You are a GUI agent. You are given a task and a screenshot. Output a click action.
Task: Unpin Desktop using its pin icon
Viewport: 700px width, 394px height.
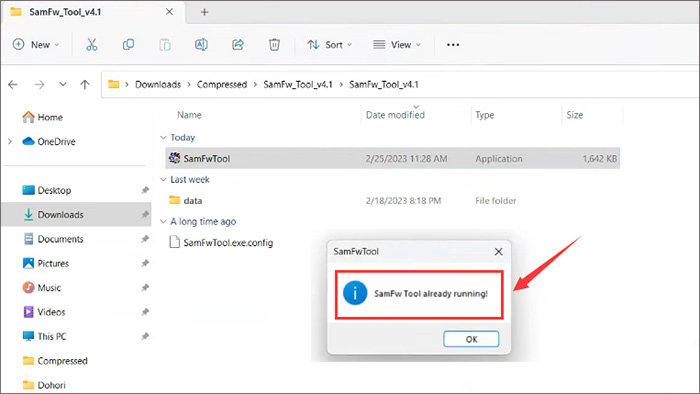[x=145, y=190]
